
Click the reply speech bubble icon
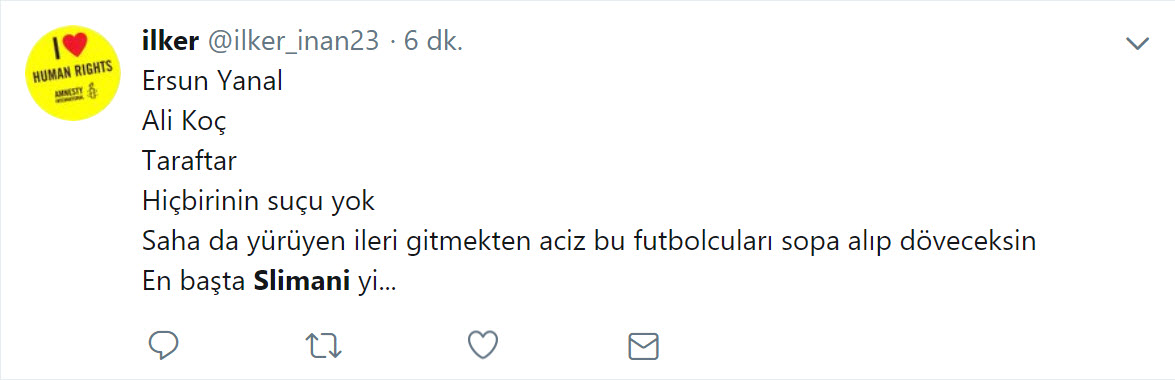[163, 346]
